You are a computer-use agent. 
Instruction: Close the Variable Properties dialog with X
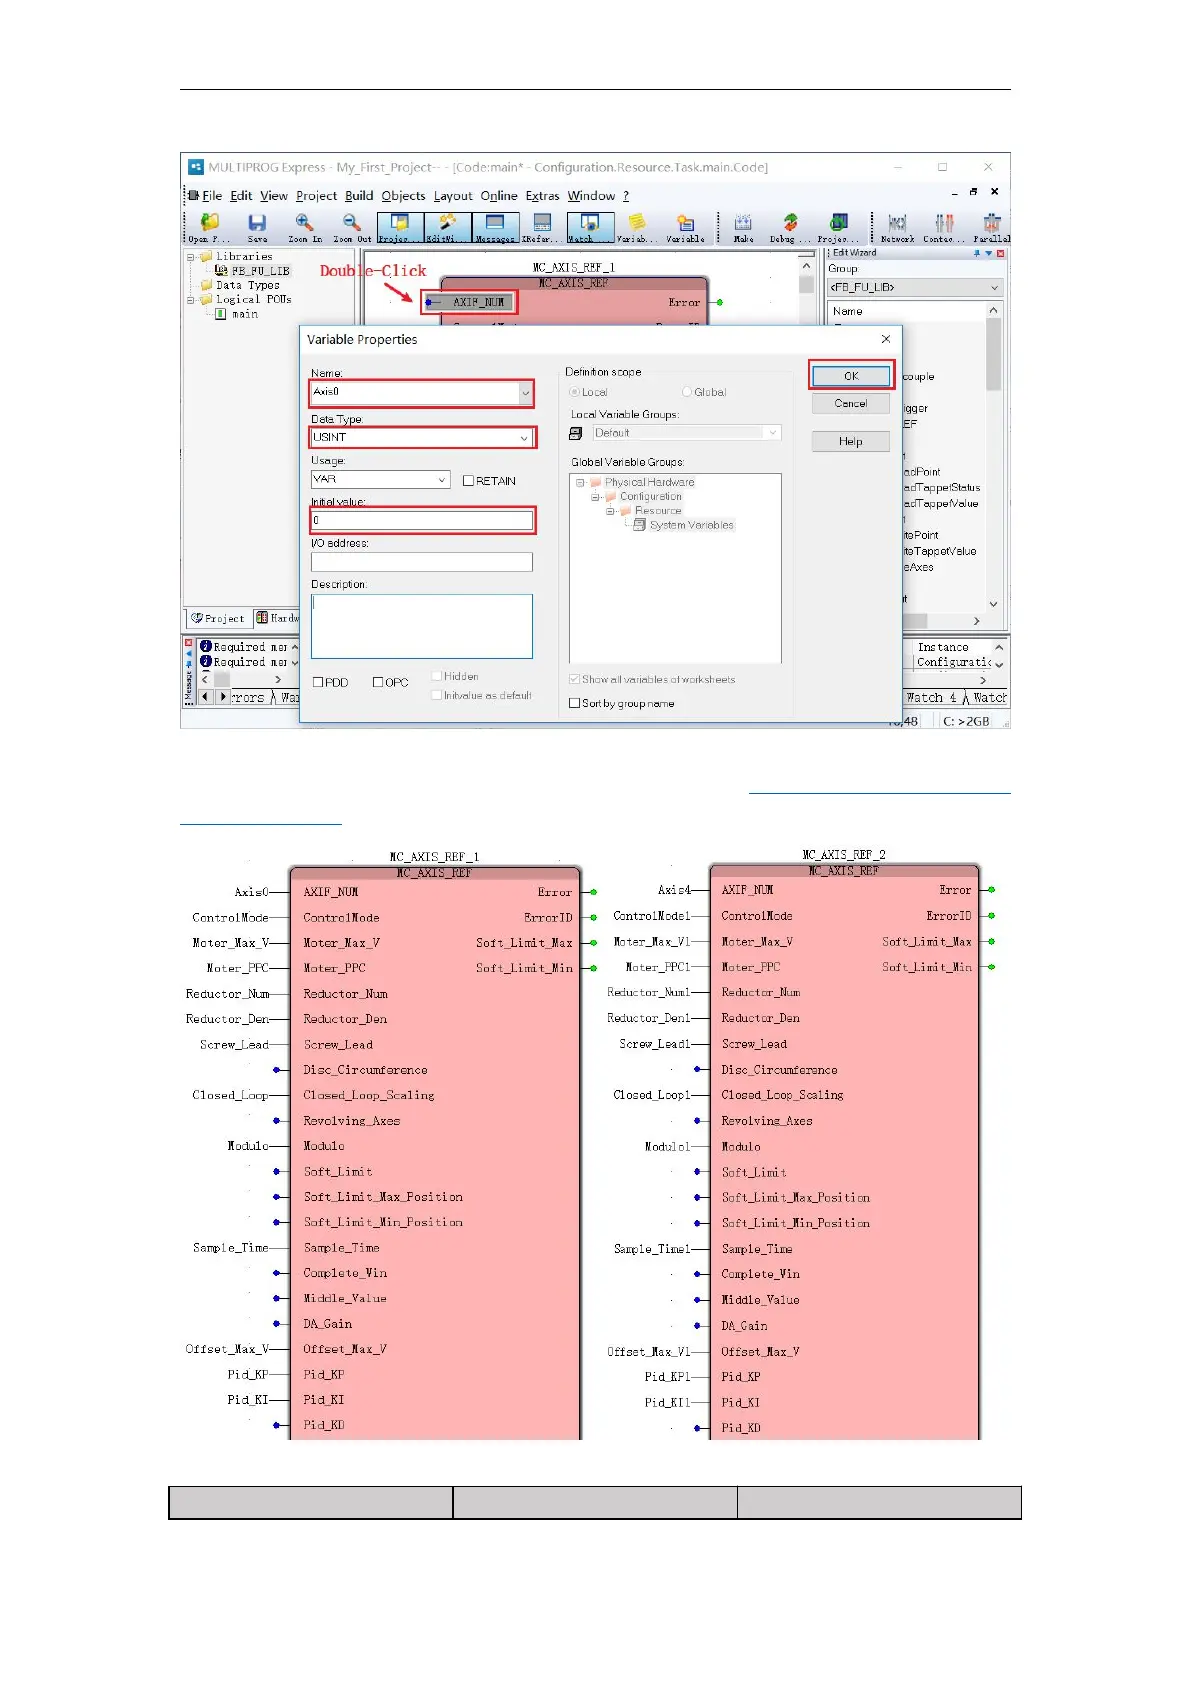point(885,340)
